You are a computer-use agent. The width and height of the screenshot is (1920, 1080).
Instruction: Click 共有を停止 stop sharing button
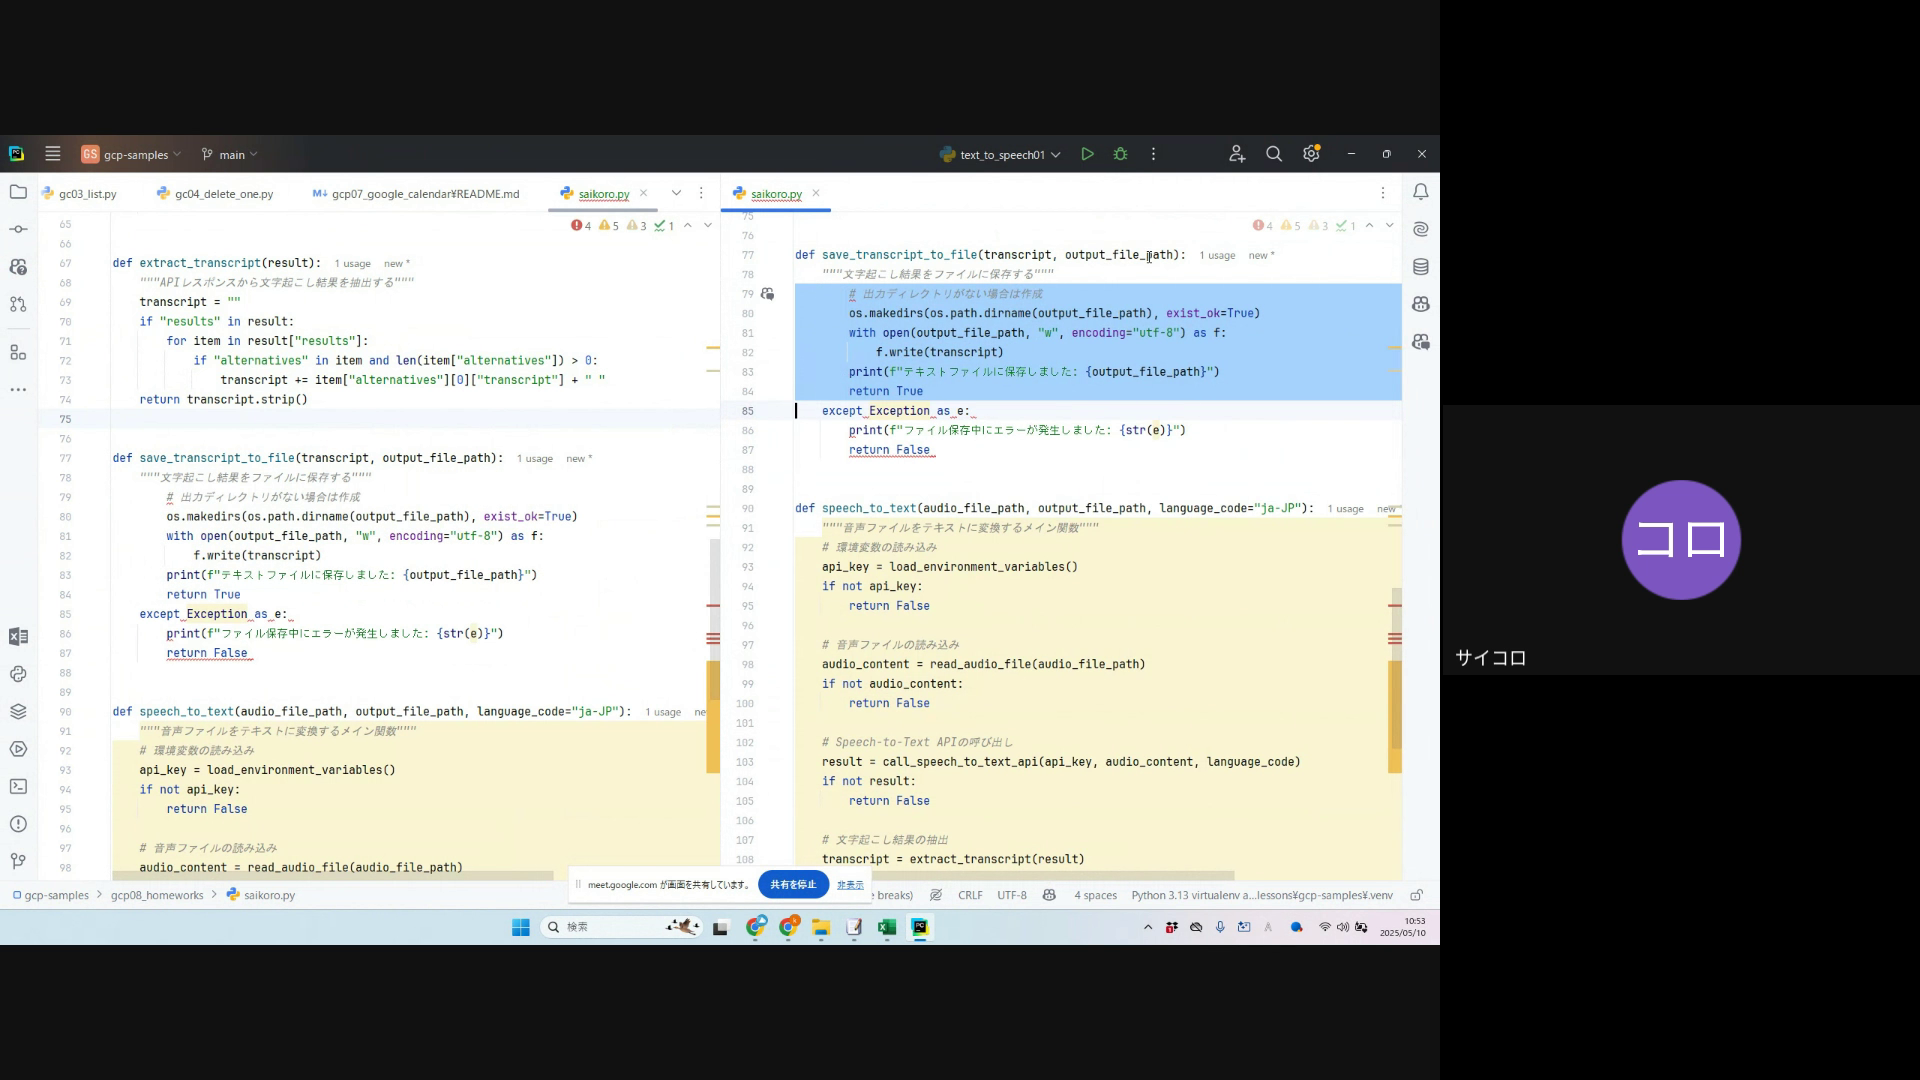pyautogui.click(x=793, y=885)
